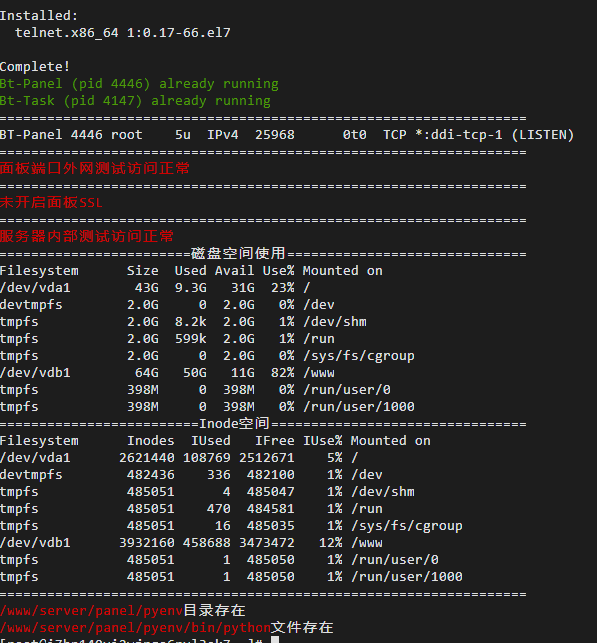Click the 2621440 inode count value

(x=147, y=458)
